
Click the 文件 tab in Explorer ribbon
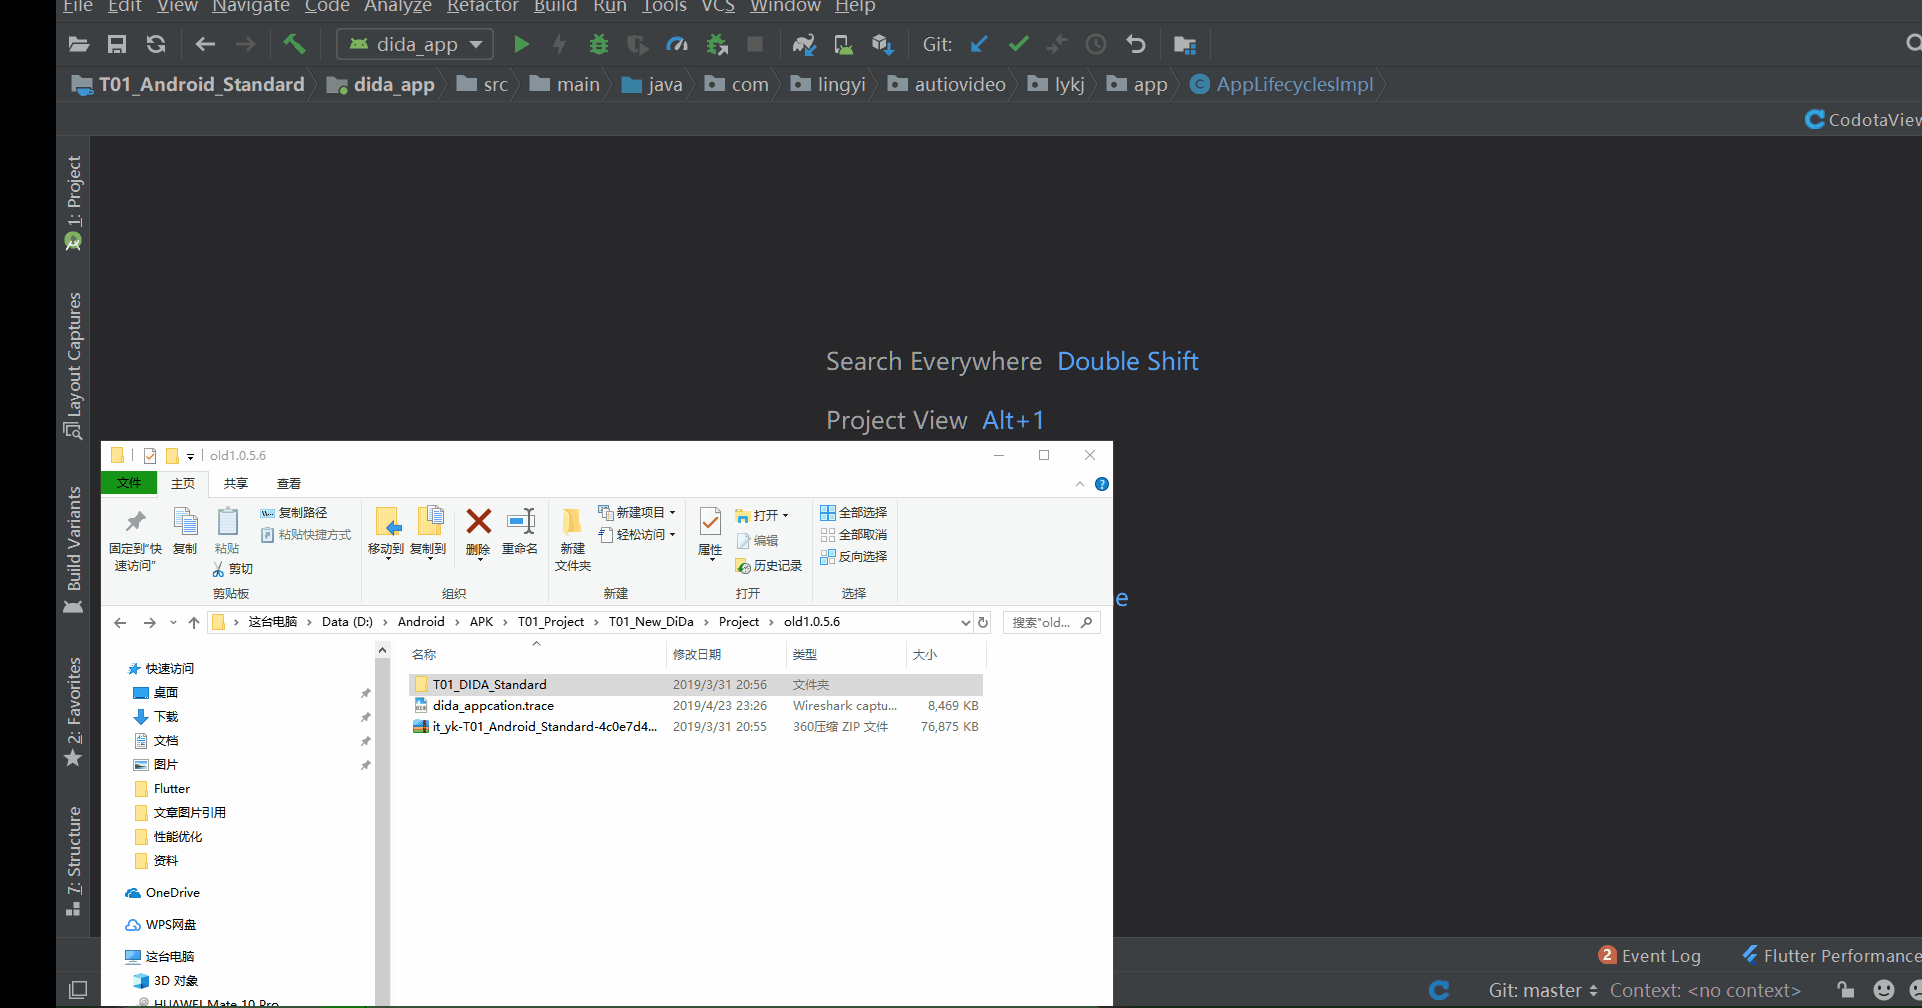(129, 483)
